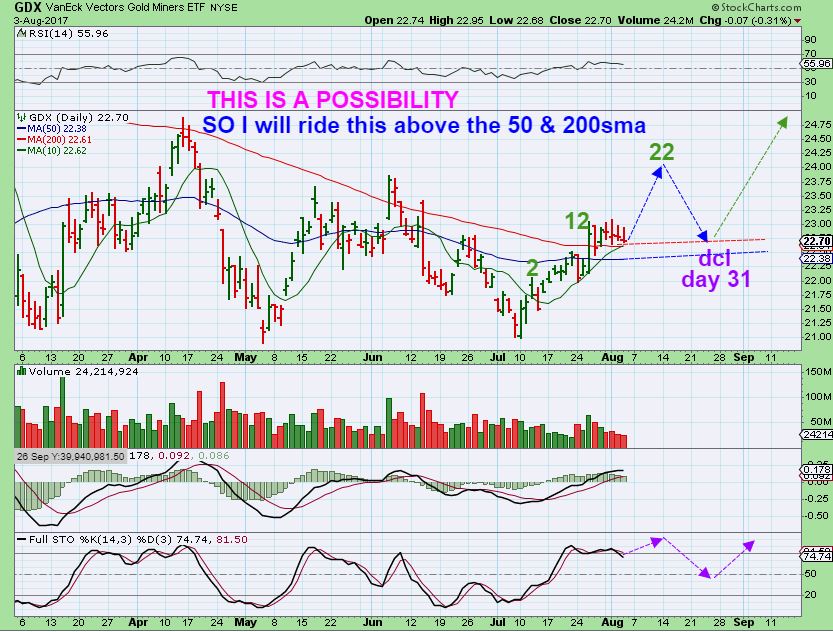Screen dimensions: 833x632
Task: Click Sep on the bottom stochastic date axis
Action: 743,622
